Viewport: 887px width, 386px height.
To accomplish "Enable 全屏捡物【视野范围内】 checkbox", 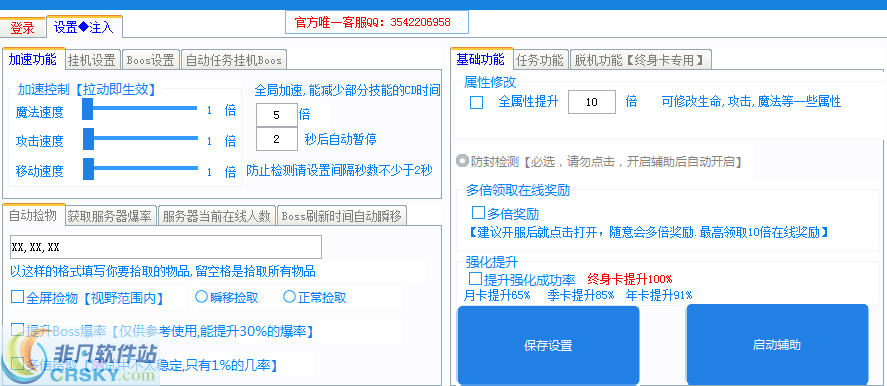I will point(18,297).
